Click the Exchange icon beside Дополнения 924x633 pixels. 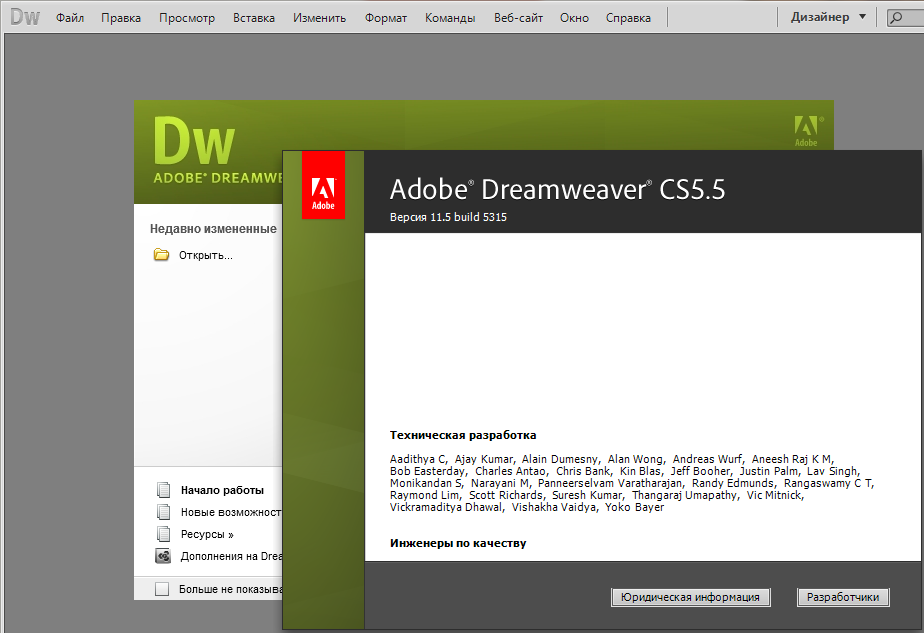(163, 556)
